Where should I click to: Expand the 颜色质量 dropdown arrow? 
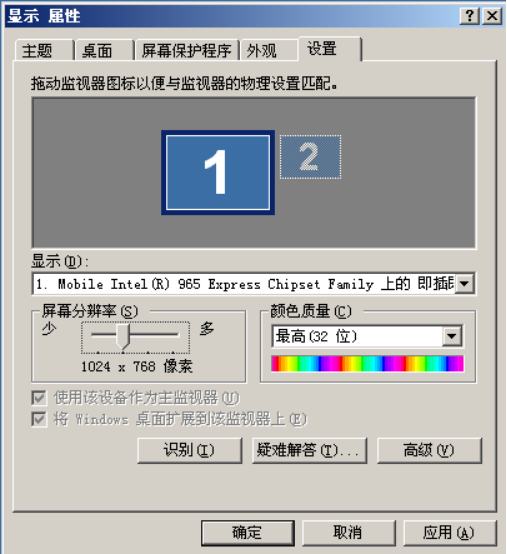click(452, 336)
